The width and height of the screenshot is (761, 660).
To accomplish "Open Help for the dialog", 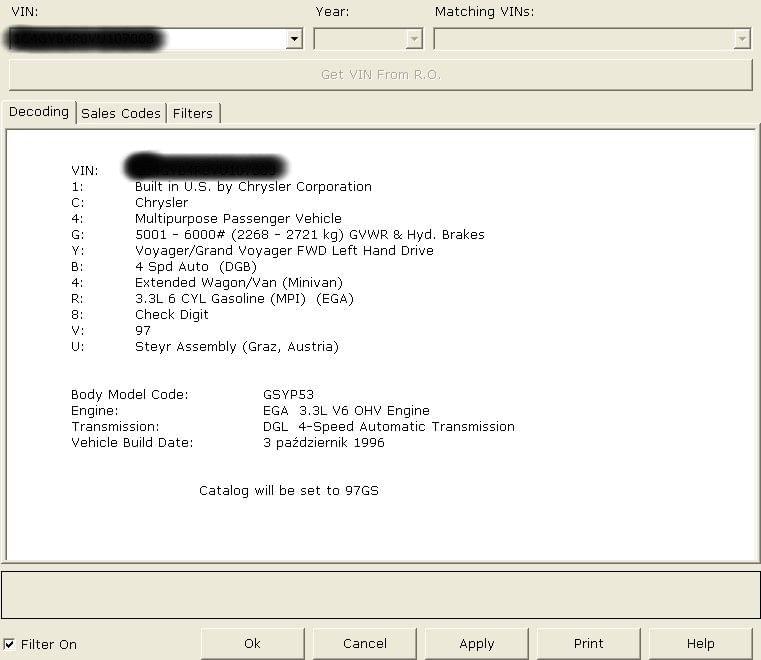I will tap(700, 644).
